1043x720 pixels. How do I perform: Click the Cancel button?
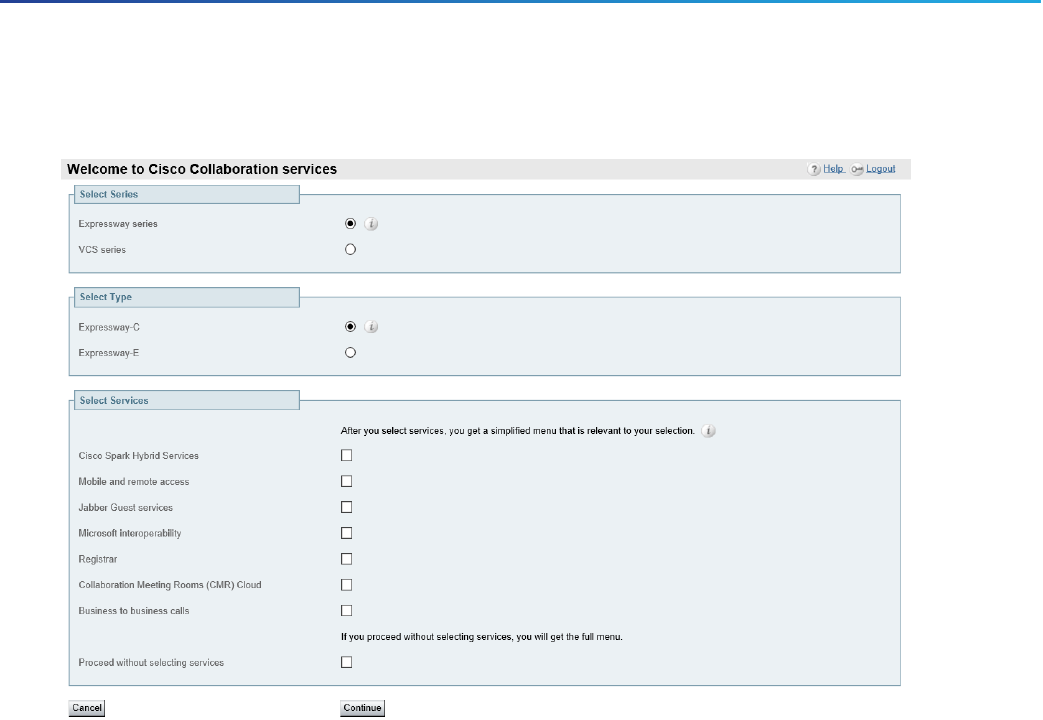pos(87,708)
